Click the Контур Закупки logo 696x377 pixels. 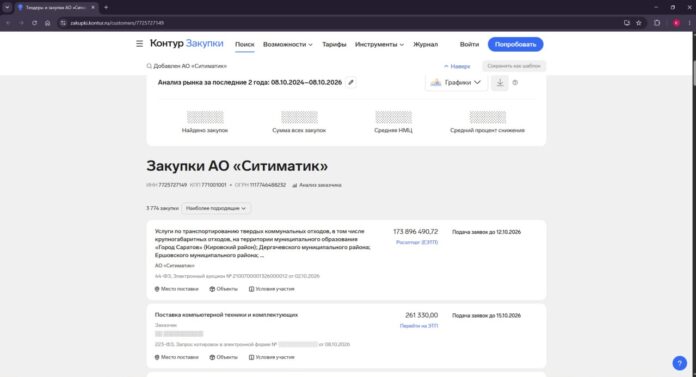tap(186, 43)
